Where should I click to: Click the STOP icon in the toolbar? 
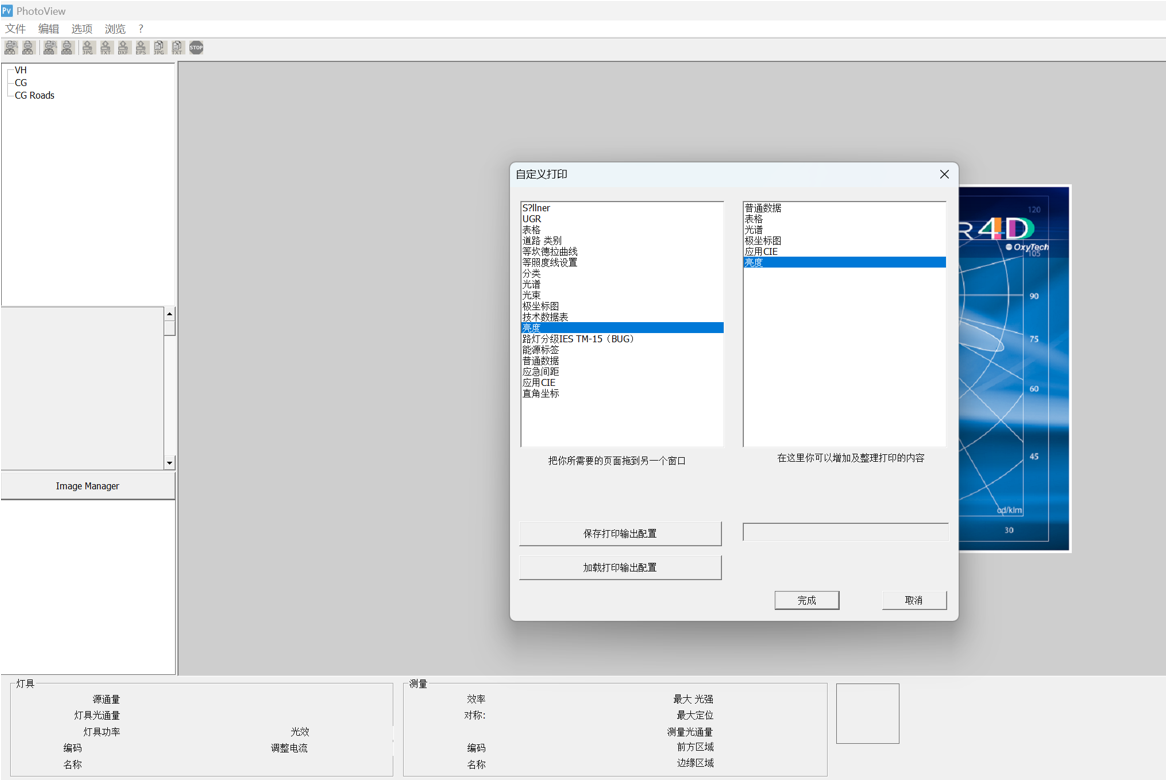coord(196,48)
